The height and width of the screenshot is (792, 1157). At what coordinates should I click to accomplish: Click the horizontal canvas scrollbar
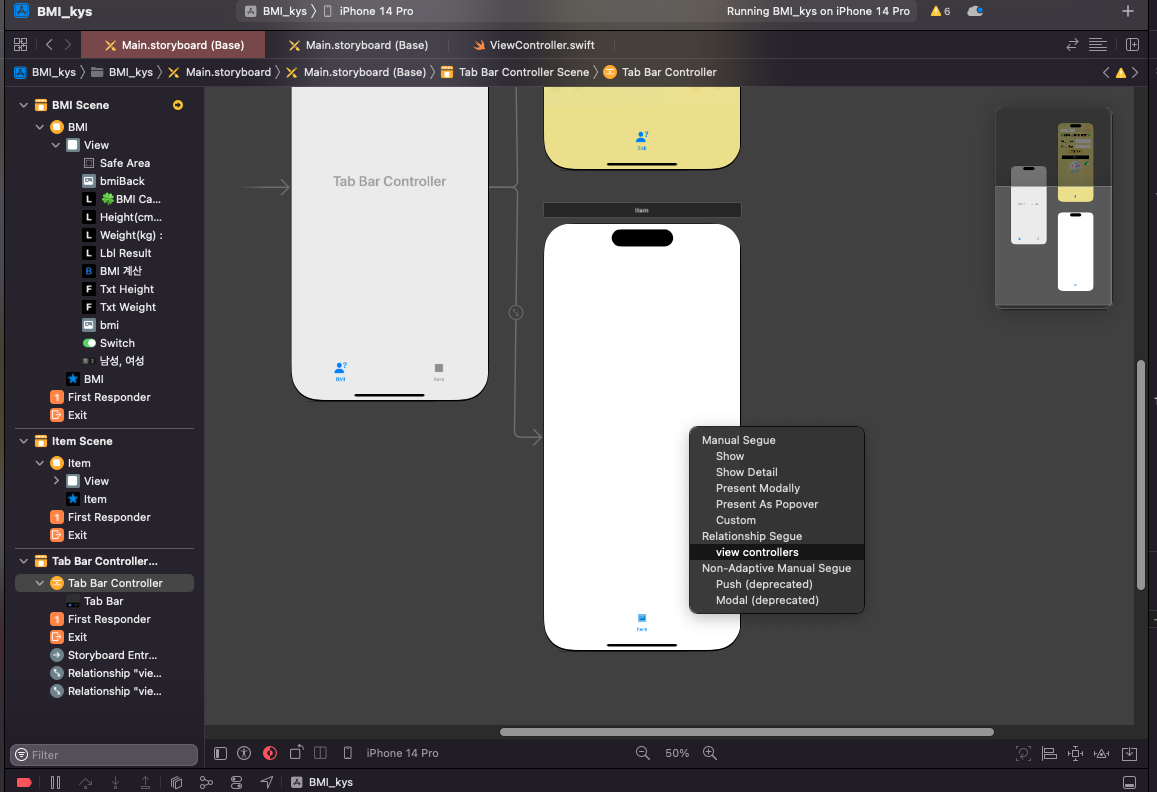(747, 732)
